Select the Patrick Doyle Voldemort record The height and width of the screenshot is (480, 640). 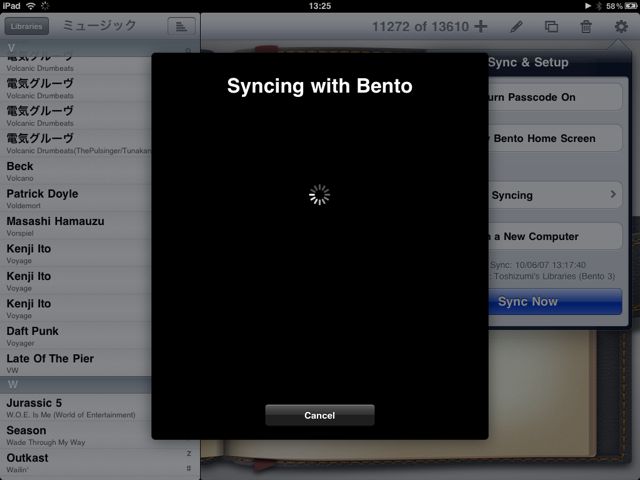tap(76, 198)
